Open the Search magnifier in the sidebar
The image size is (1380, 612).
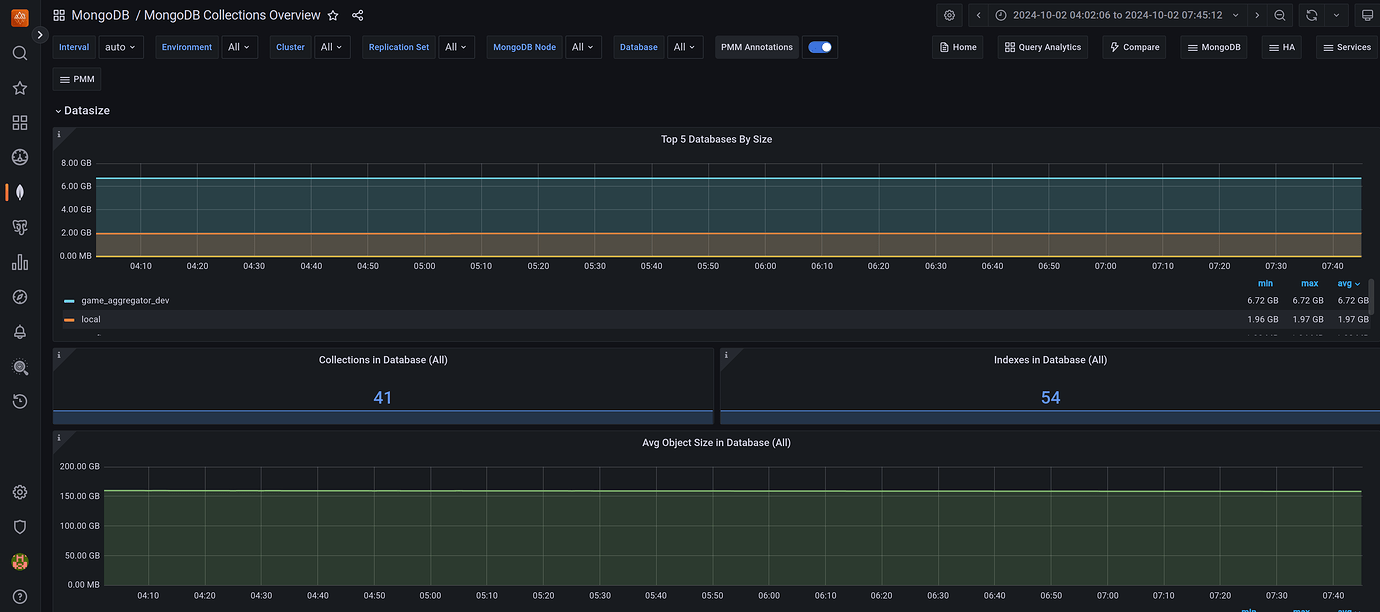pyautogui.click(x=19, y=52)
